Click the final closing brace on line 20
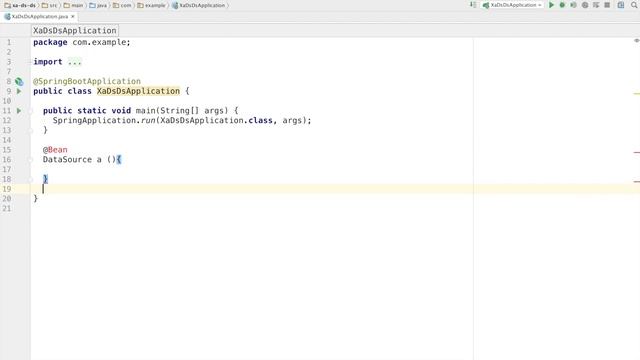 click(36, 198)
